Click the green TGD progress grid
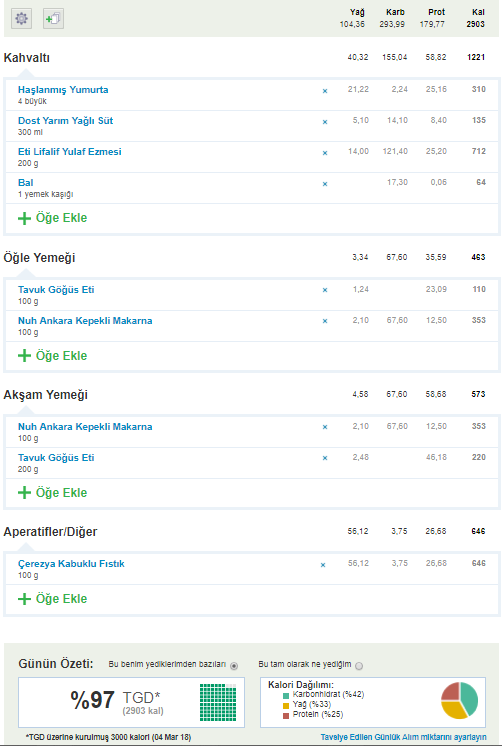The image size is (502, 746). (x=218, y=702)
